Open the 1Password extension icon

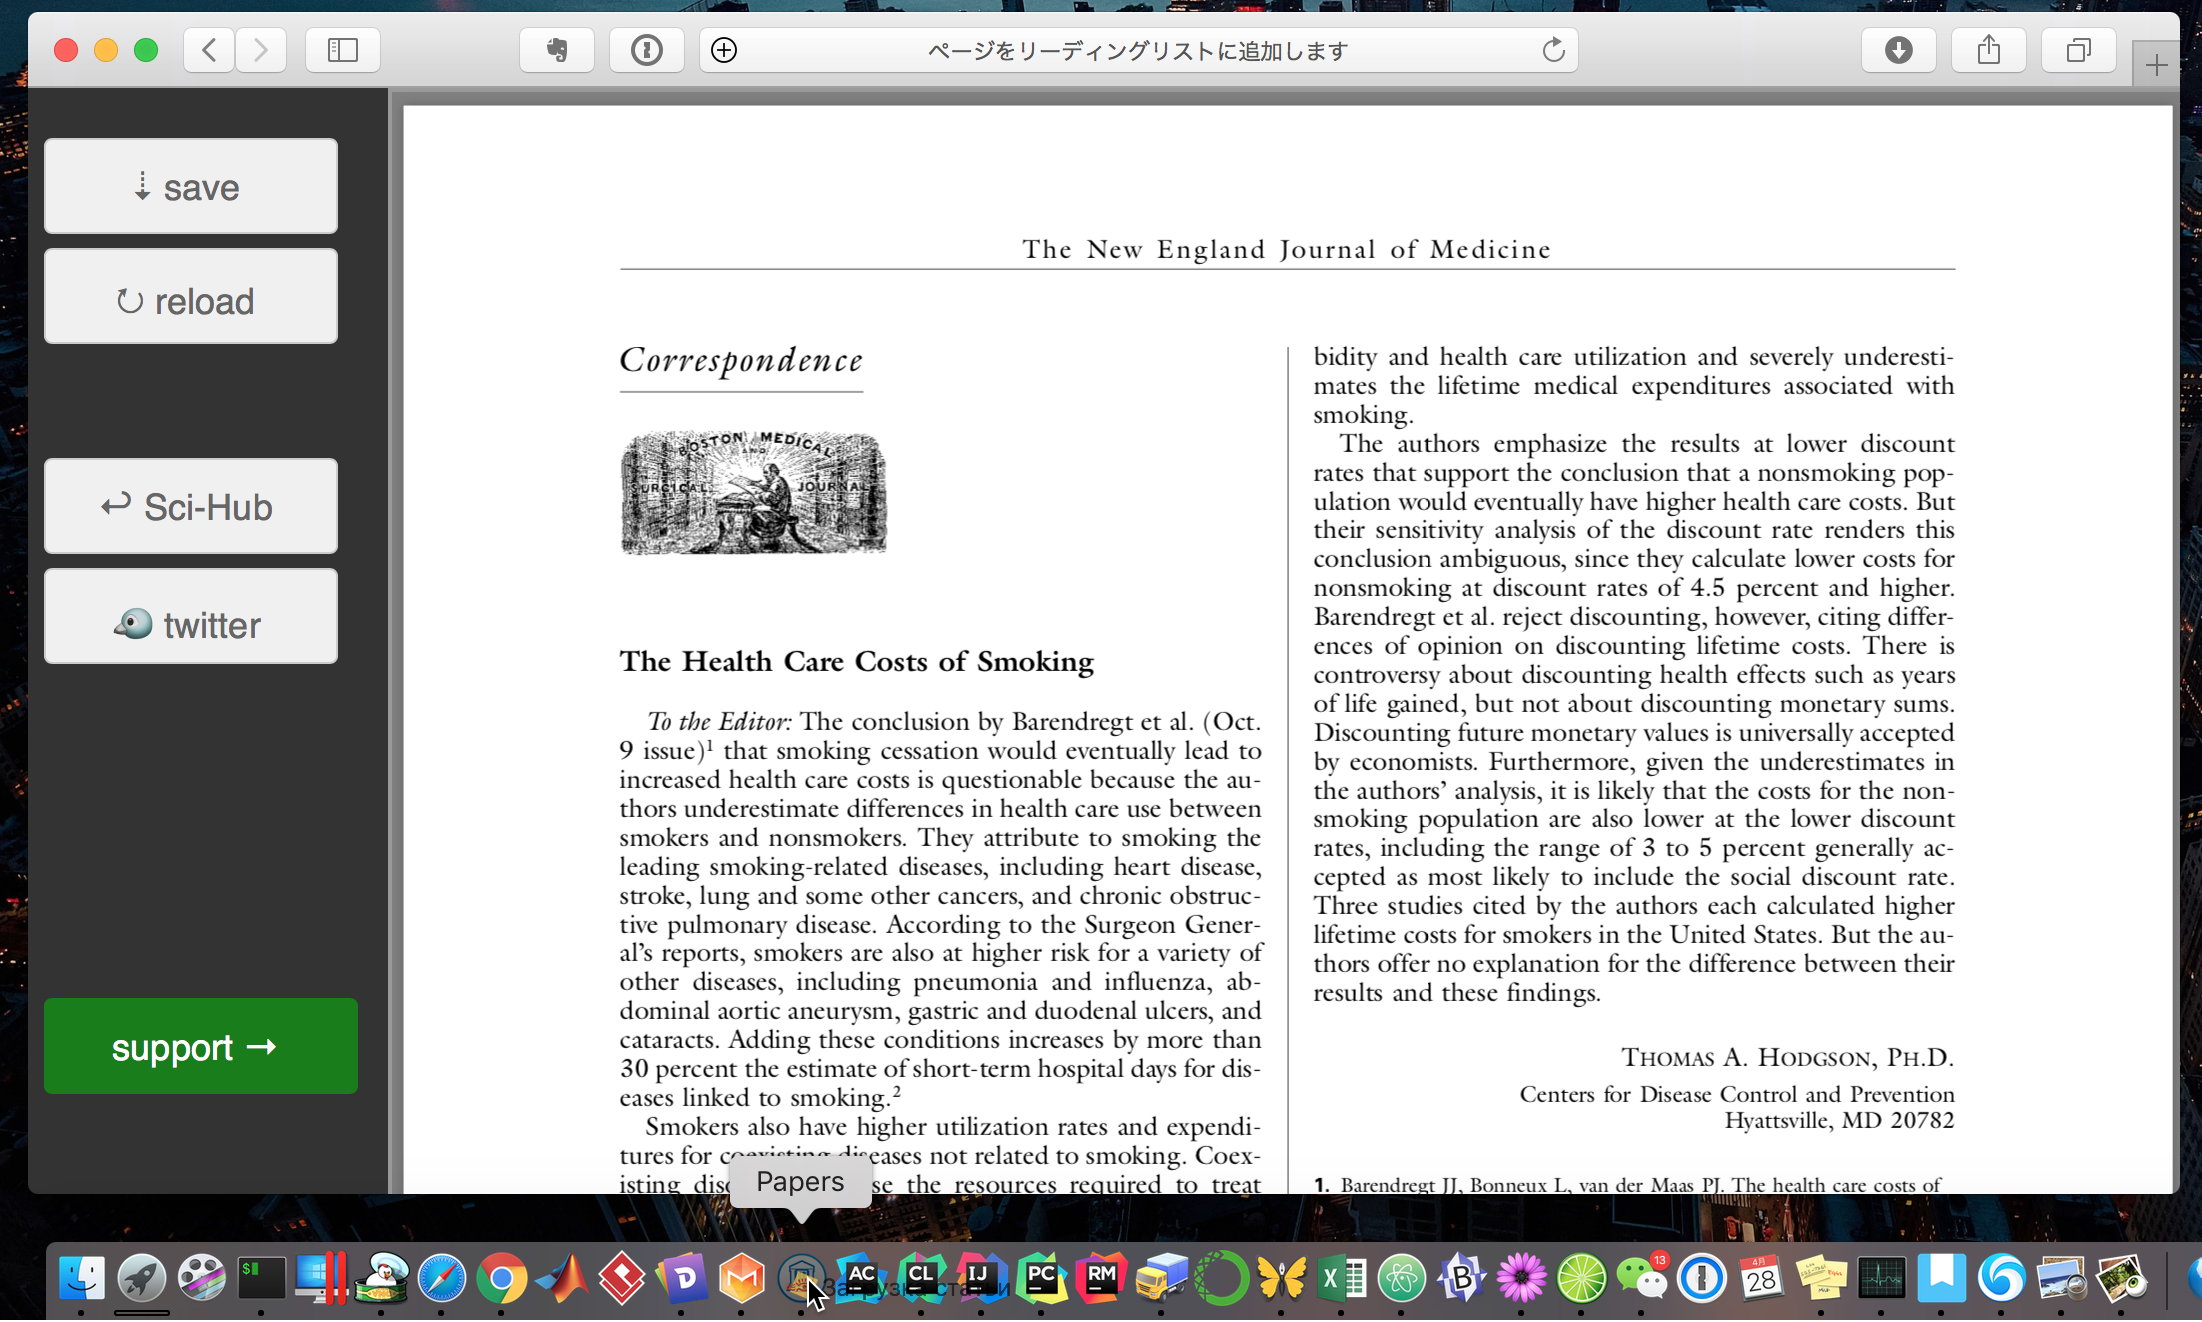(x=647, y=50)
